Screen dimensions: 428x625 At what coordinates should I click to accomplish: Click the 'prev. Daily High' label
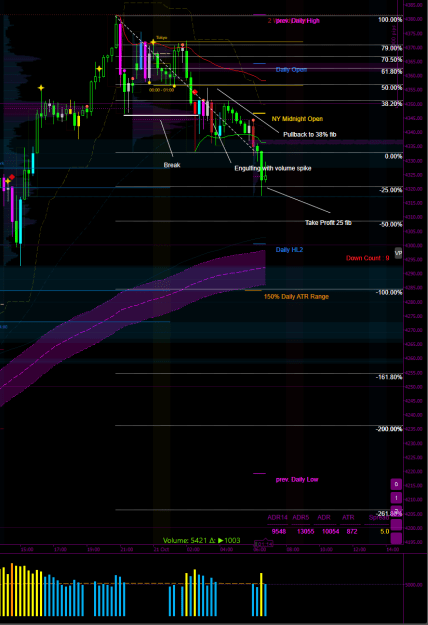pyautogui.click(x=297, y=21)
